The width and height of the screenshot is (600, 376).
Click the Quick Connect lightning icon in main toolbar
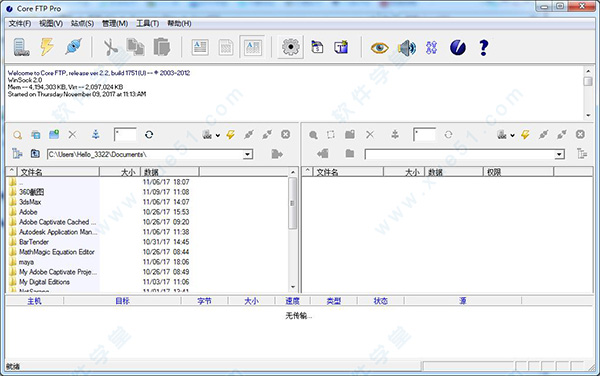click(47, 47)
